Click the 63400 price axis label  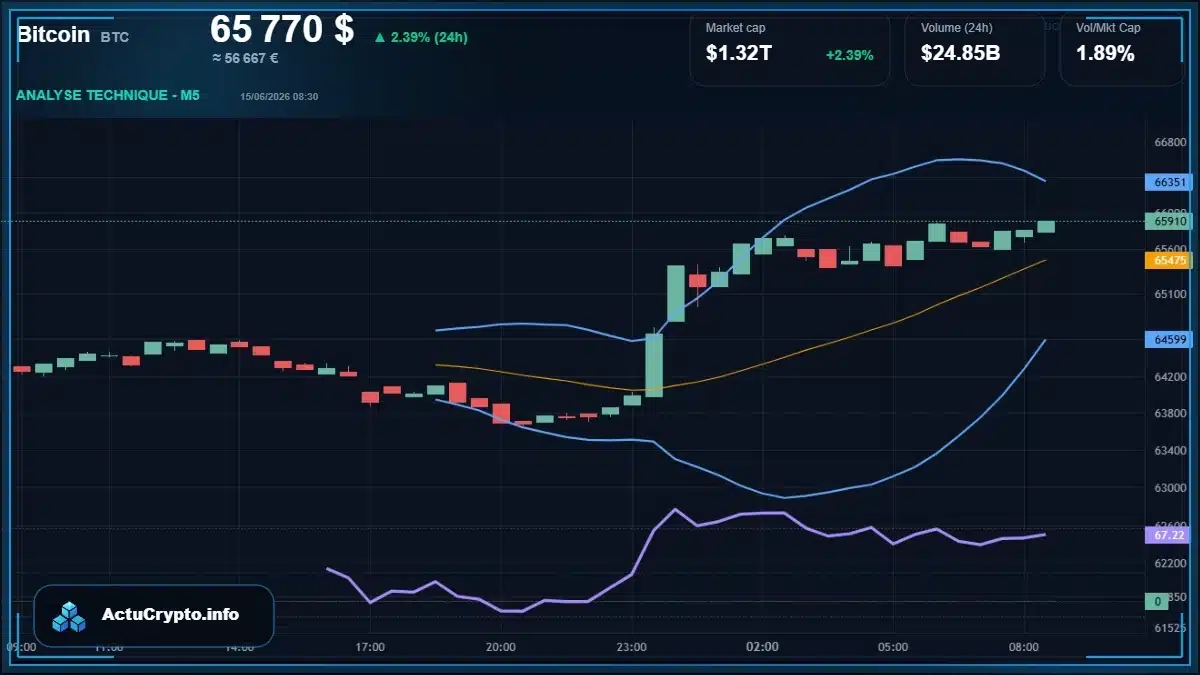click(x=1170, y=451)
